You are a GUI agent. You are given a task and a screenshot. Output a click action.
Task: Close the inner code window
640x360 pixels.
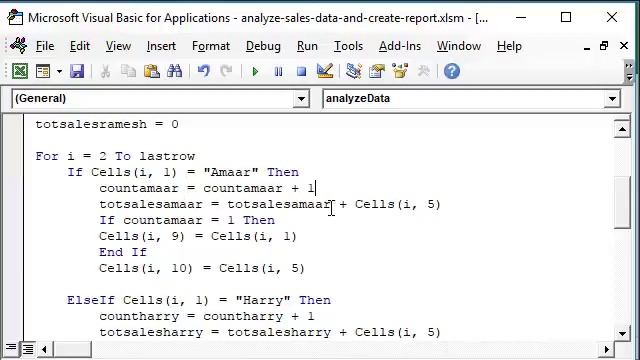click(624, 46)
